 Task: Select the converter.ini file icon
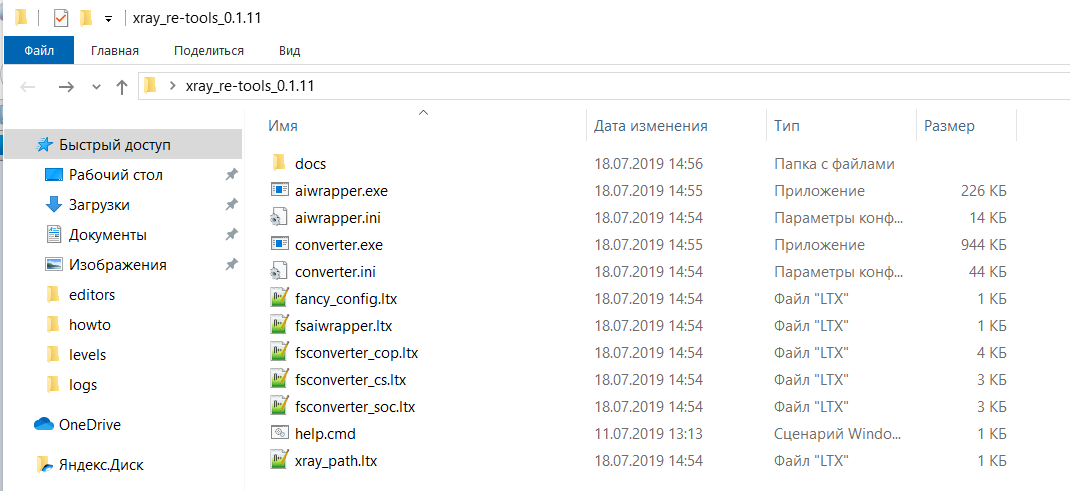[x=278, y=271]
